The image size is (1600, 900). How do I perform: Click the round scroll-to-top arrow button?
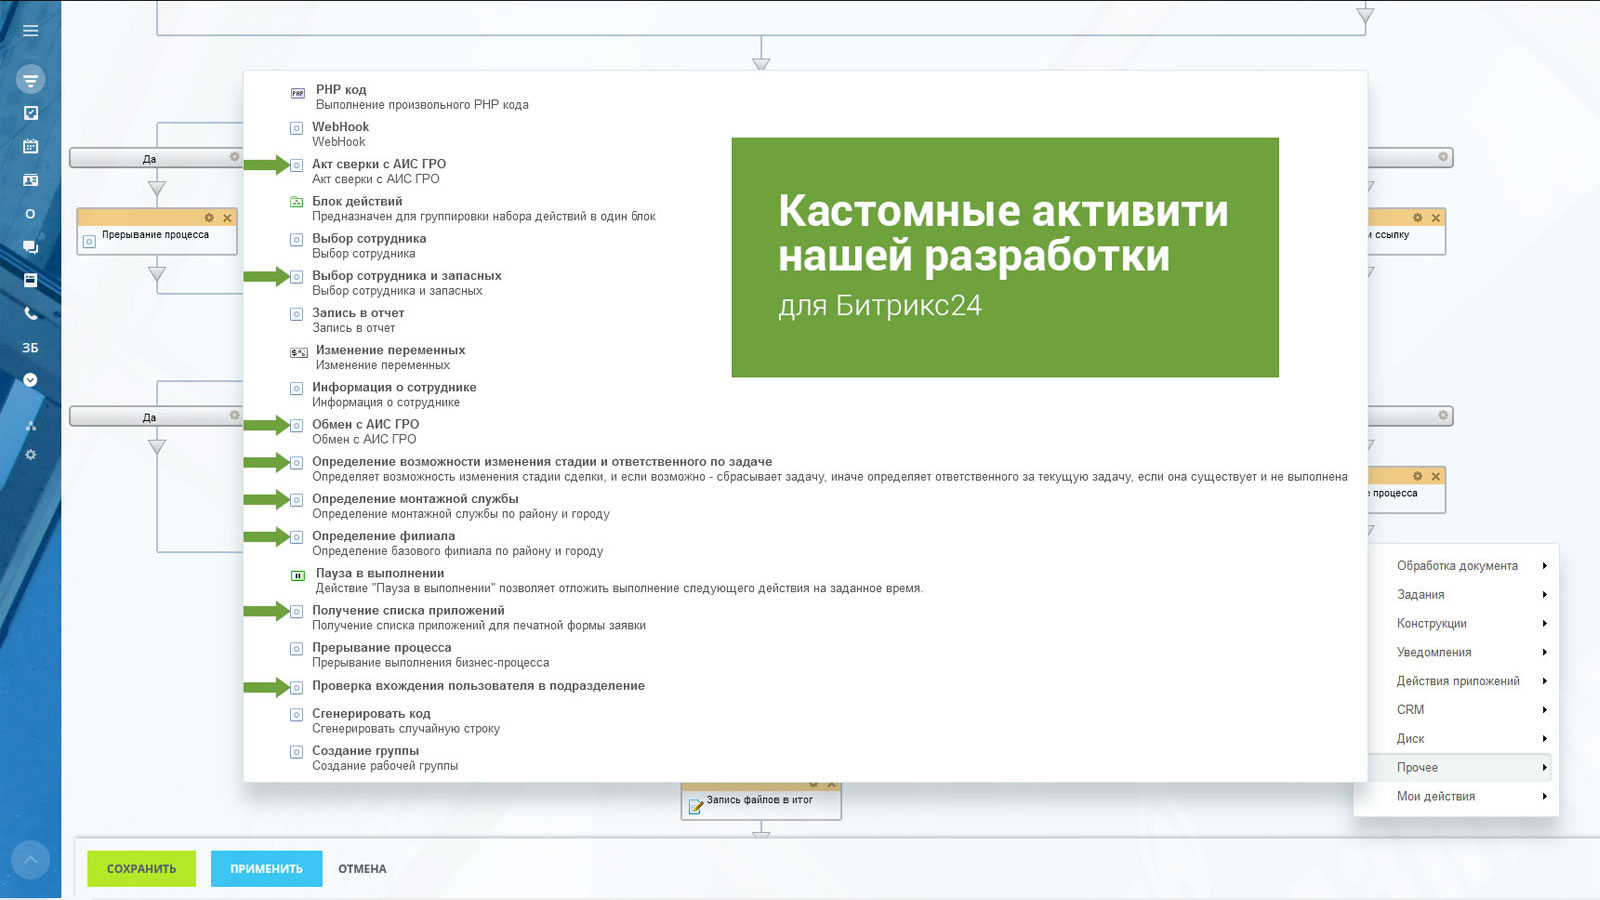click(x=30, y=859)
